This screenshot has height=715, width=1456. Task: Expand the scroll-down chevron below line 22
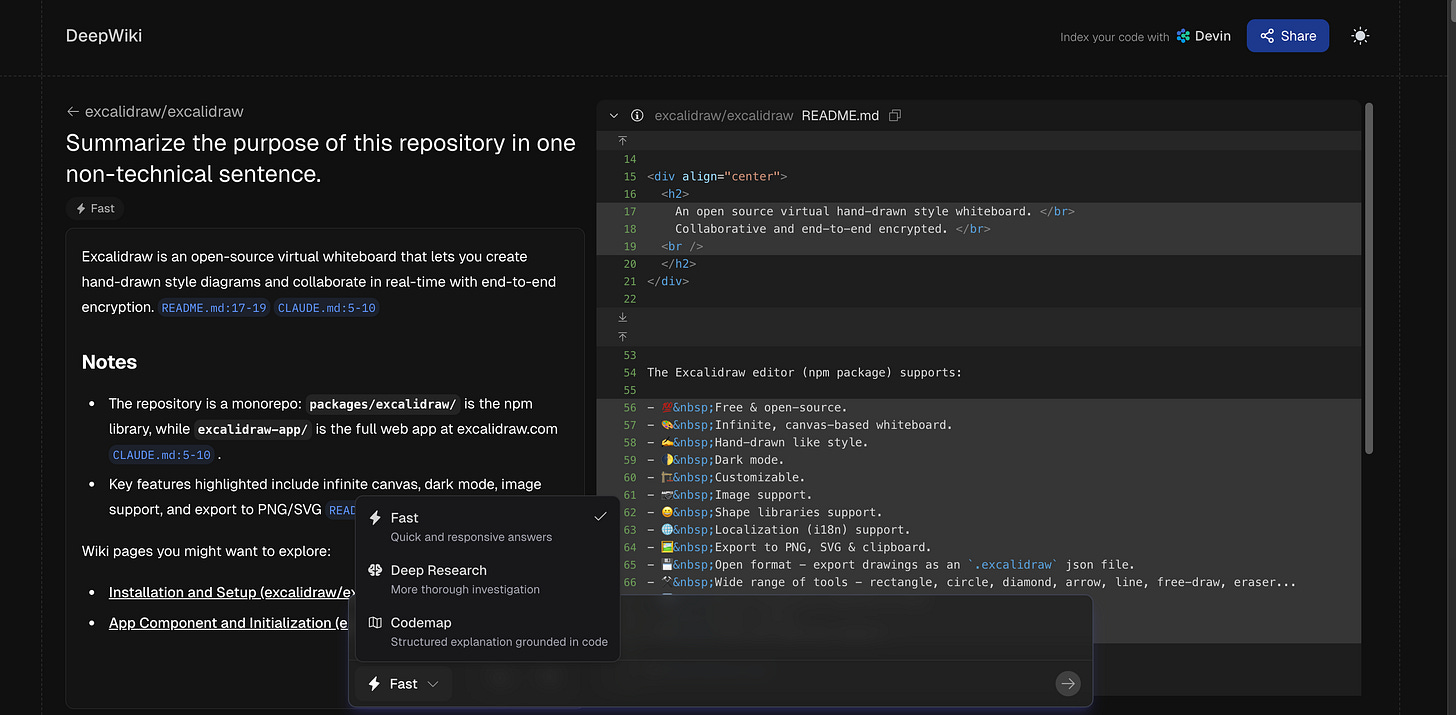point(622,317)
